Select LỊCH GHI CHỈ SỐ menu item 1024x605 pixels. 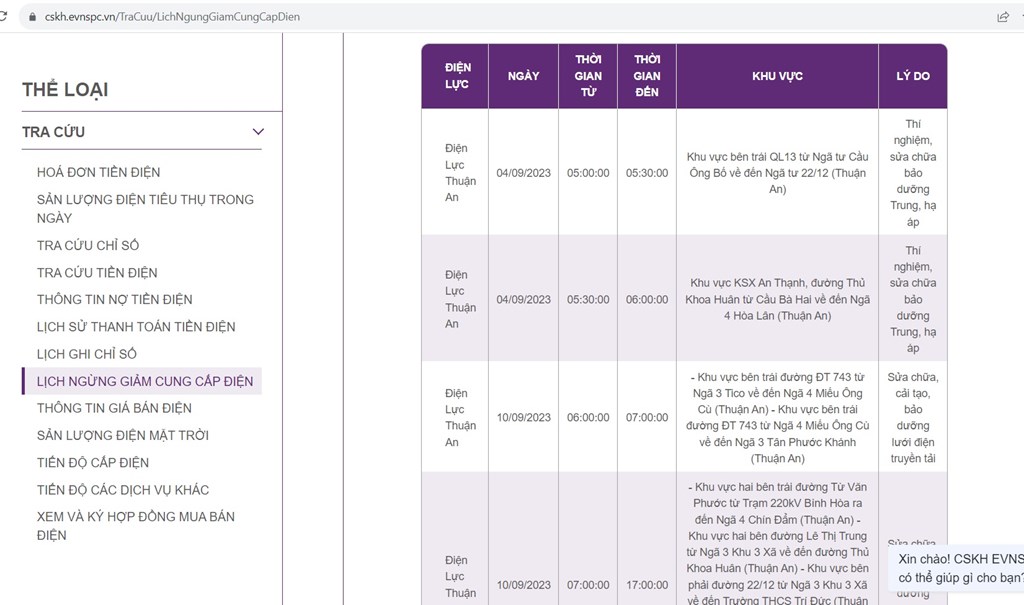(86, 354)
